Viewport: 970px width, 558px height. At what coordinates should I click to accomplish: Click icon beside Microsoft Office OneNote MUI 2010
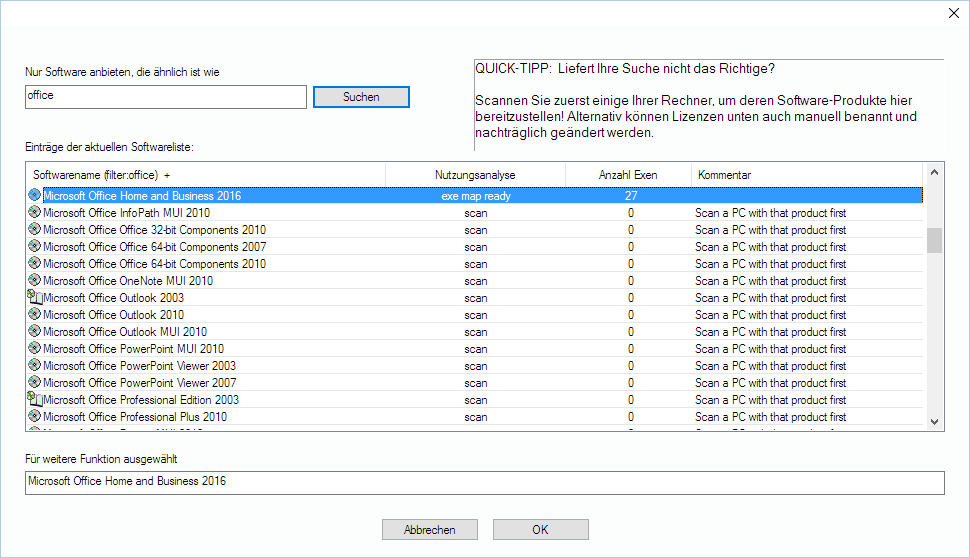click(35, 281)
